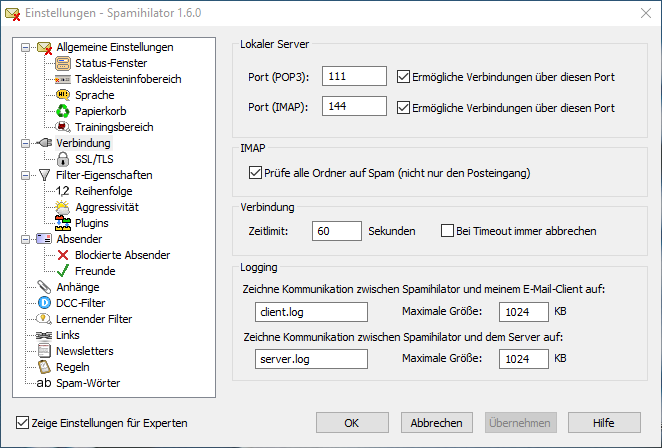This screenshot has height=448, width=662.
Task: Click the blue DCC-Filter icon
Action: (44, 303)
